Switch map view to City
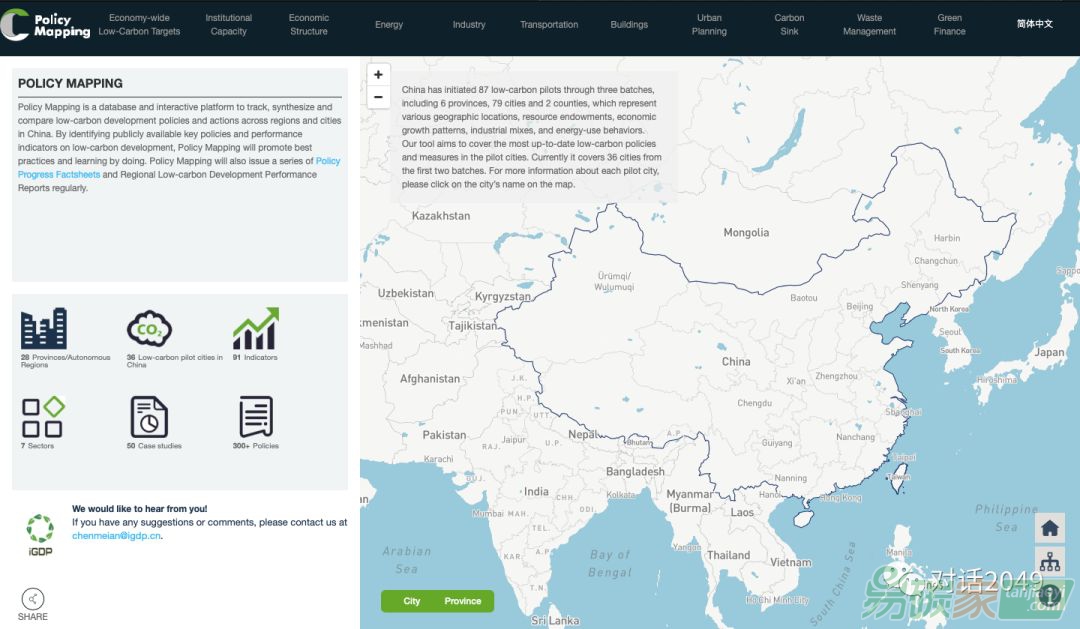1080x629 pixels. [x=411, y=601]
